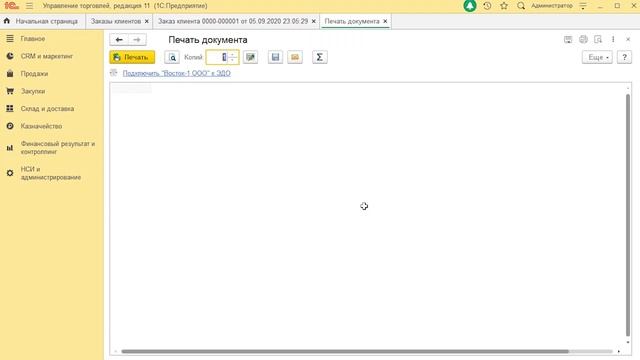640x360 pixels.
Task: Click the 1C logo in title bar
Action: point(11,6)
